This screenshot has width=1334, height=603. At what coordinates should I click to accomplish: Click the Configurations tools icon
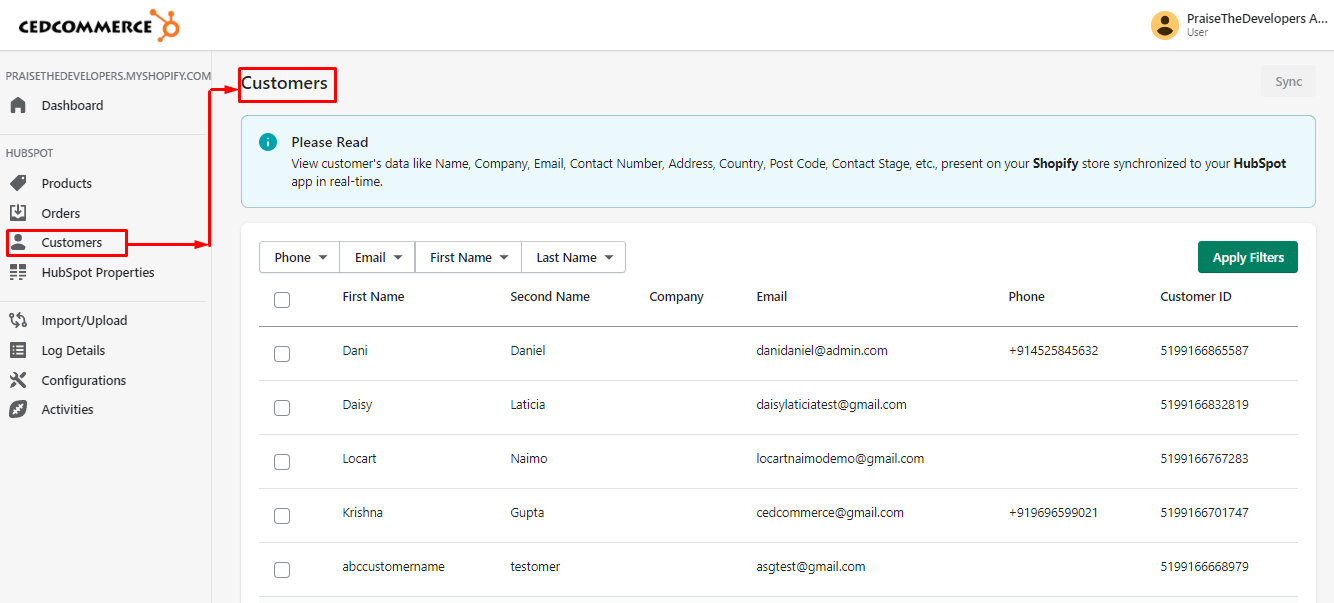[x=18, y=380]
